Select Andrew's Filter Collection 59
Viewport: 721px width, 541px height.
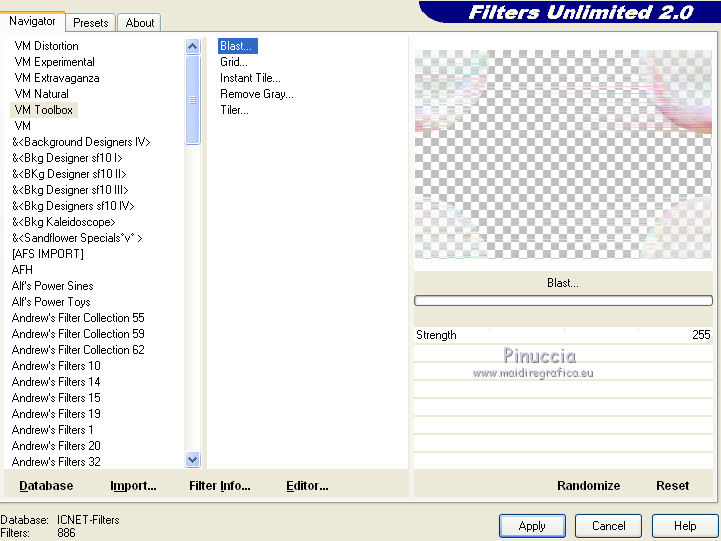point(78,334)
